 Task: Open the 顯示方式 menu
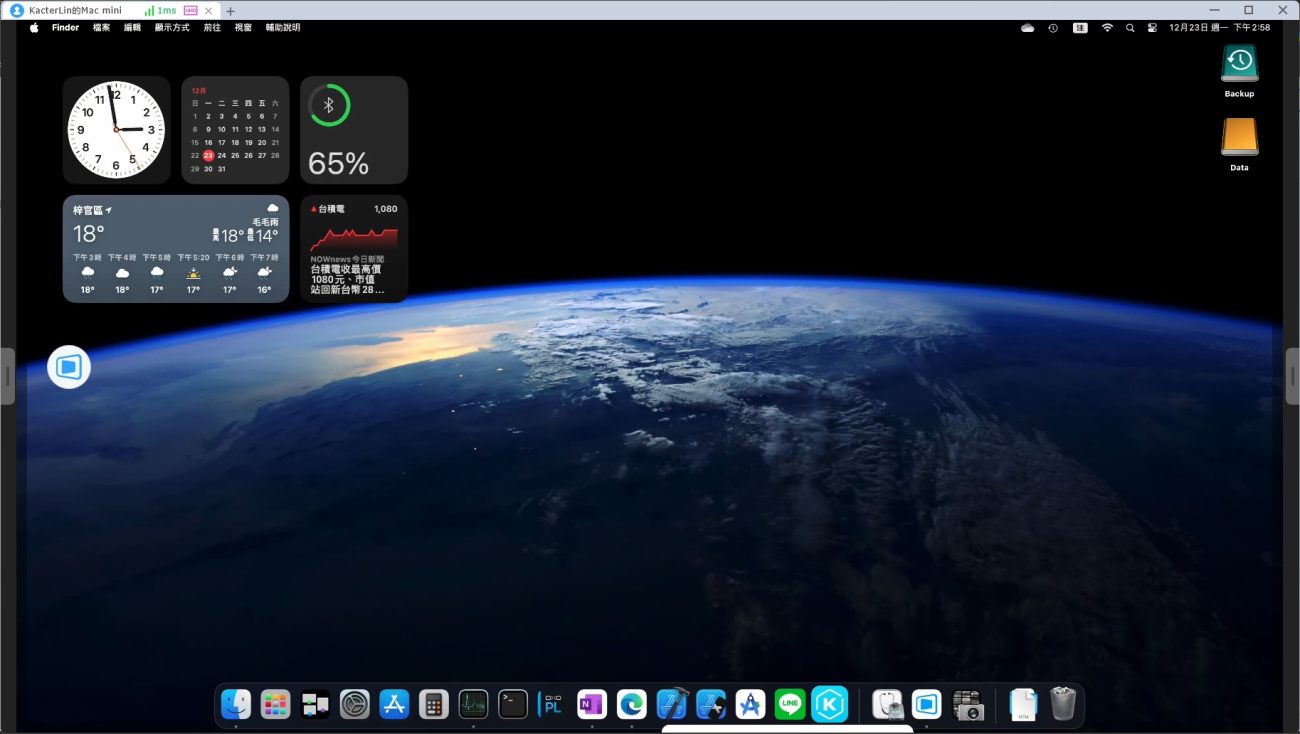(x=172, y=28)
